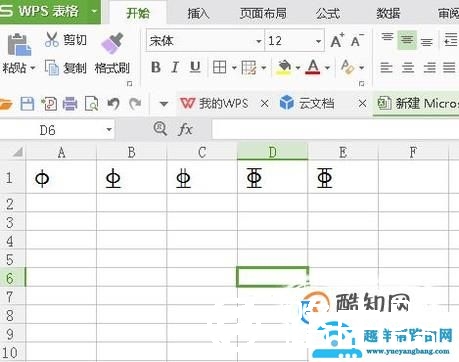Expand the font color dropdown arrow
This screenshot has width=459, height=362.
[x=327, y=68]
